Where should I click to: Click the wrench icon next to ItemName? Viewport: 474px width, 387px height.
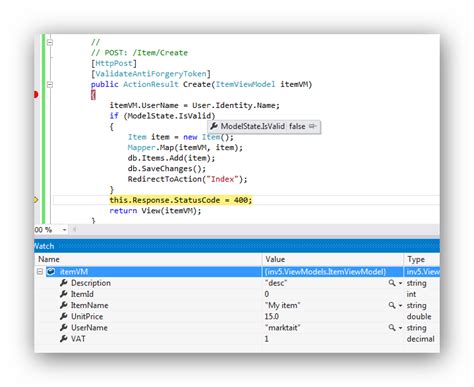click(x=64, y=305)
